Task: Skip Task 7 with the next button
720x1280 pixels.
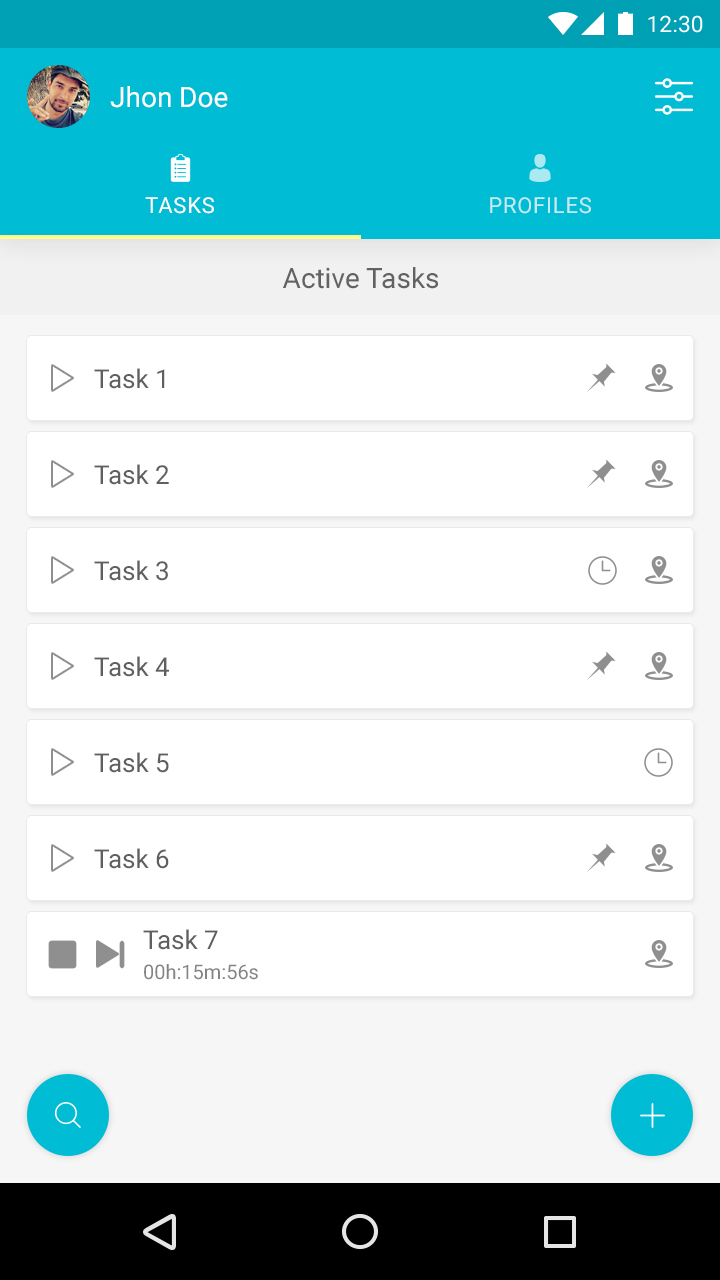Action: pyautogui.click(x=110, y=954)
